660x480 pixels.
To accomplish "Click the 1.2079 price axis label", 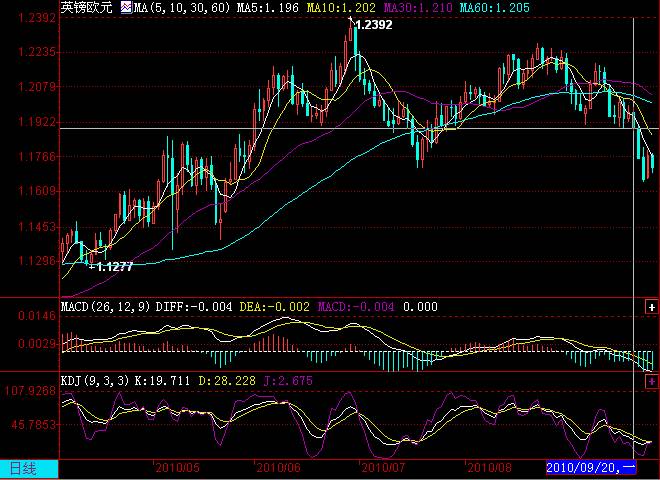I will click(x=37, y=87).
